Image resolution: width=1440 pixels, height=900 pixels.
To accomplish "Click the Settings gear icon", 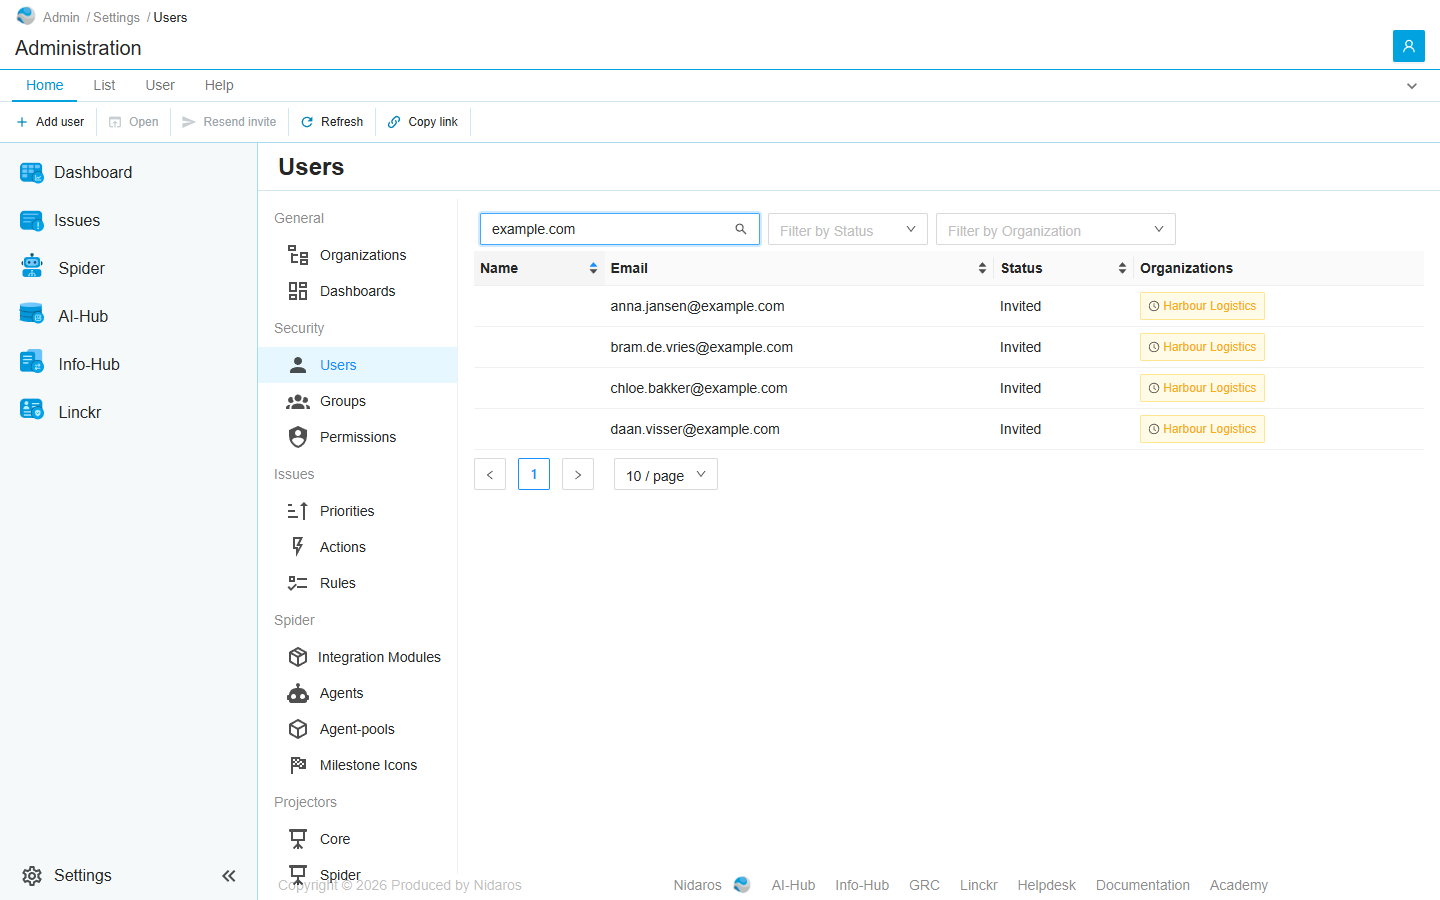I will click(x=32, y=876).
